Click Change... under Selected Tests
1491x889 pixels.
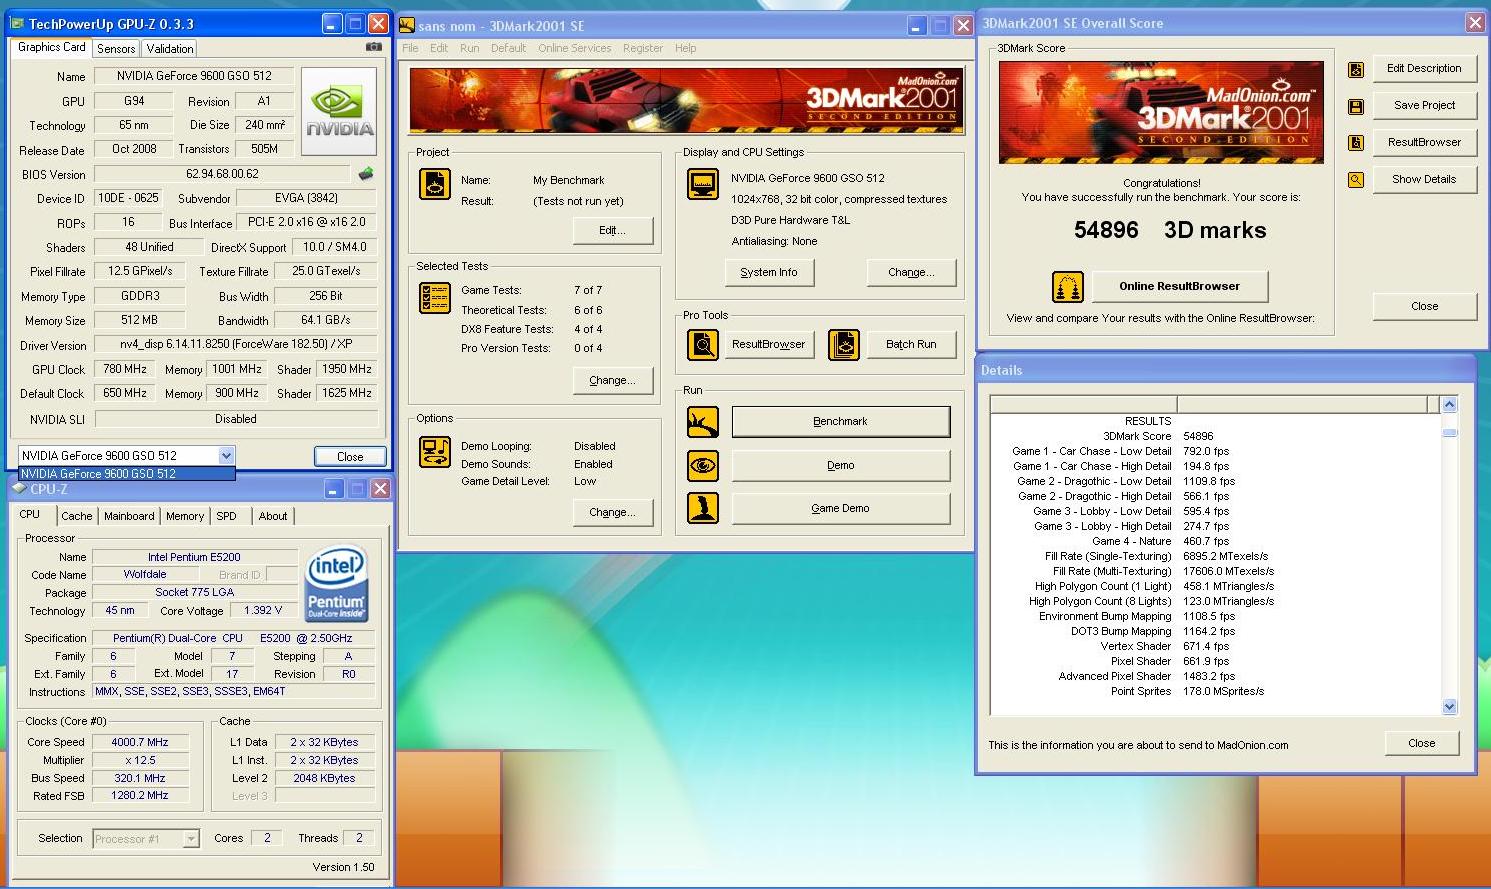point(613,380)
